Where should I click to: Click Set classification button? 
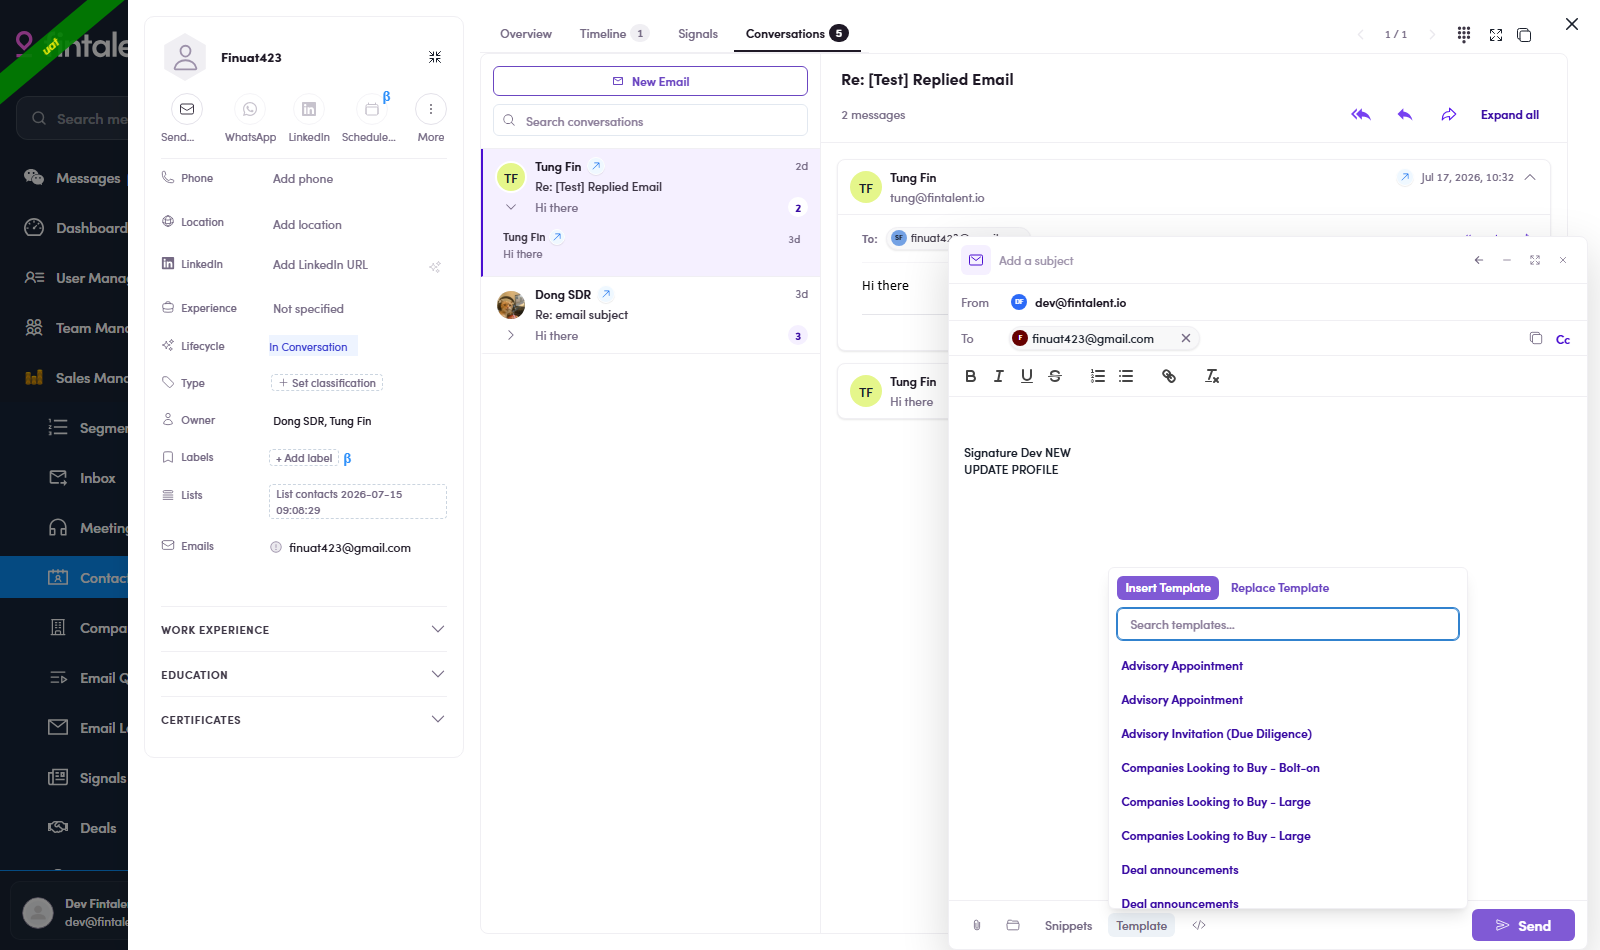pos(327,383)
